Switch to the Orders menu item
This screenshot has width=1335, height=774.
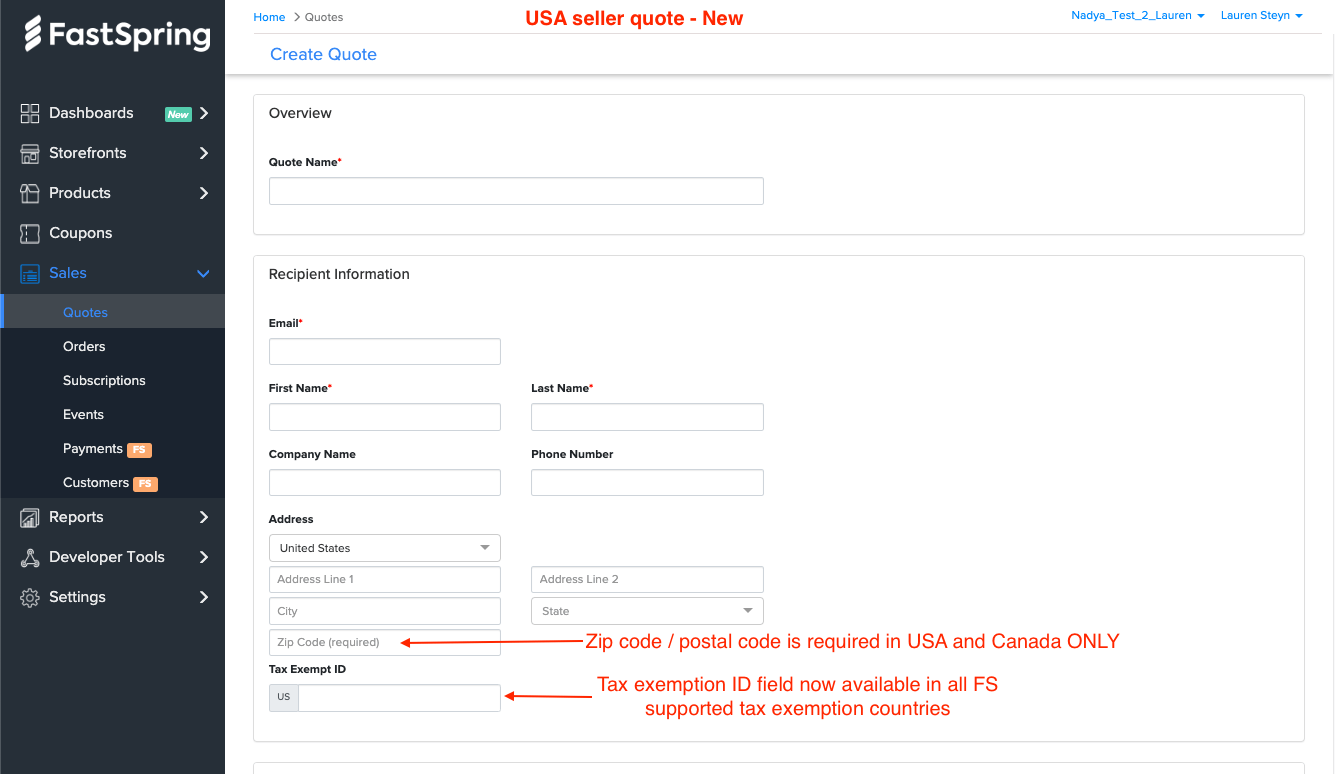[84, 346]
